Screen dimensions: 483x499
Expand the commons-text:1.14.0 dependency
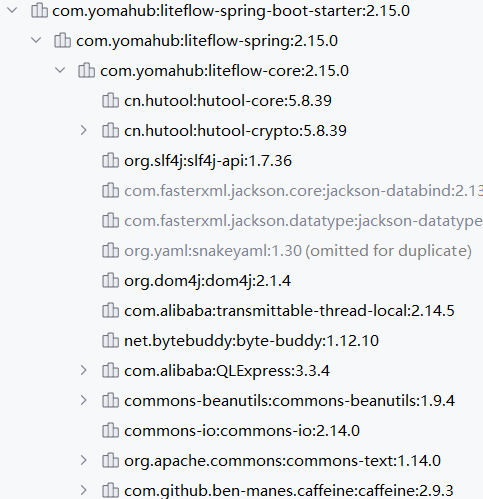pos(84,460)
